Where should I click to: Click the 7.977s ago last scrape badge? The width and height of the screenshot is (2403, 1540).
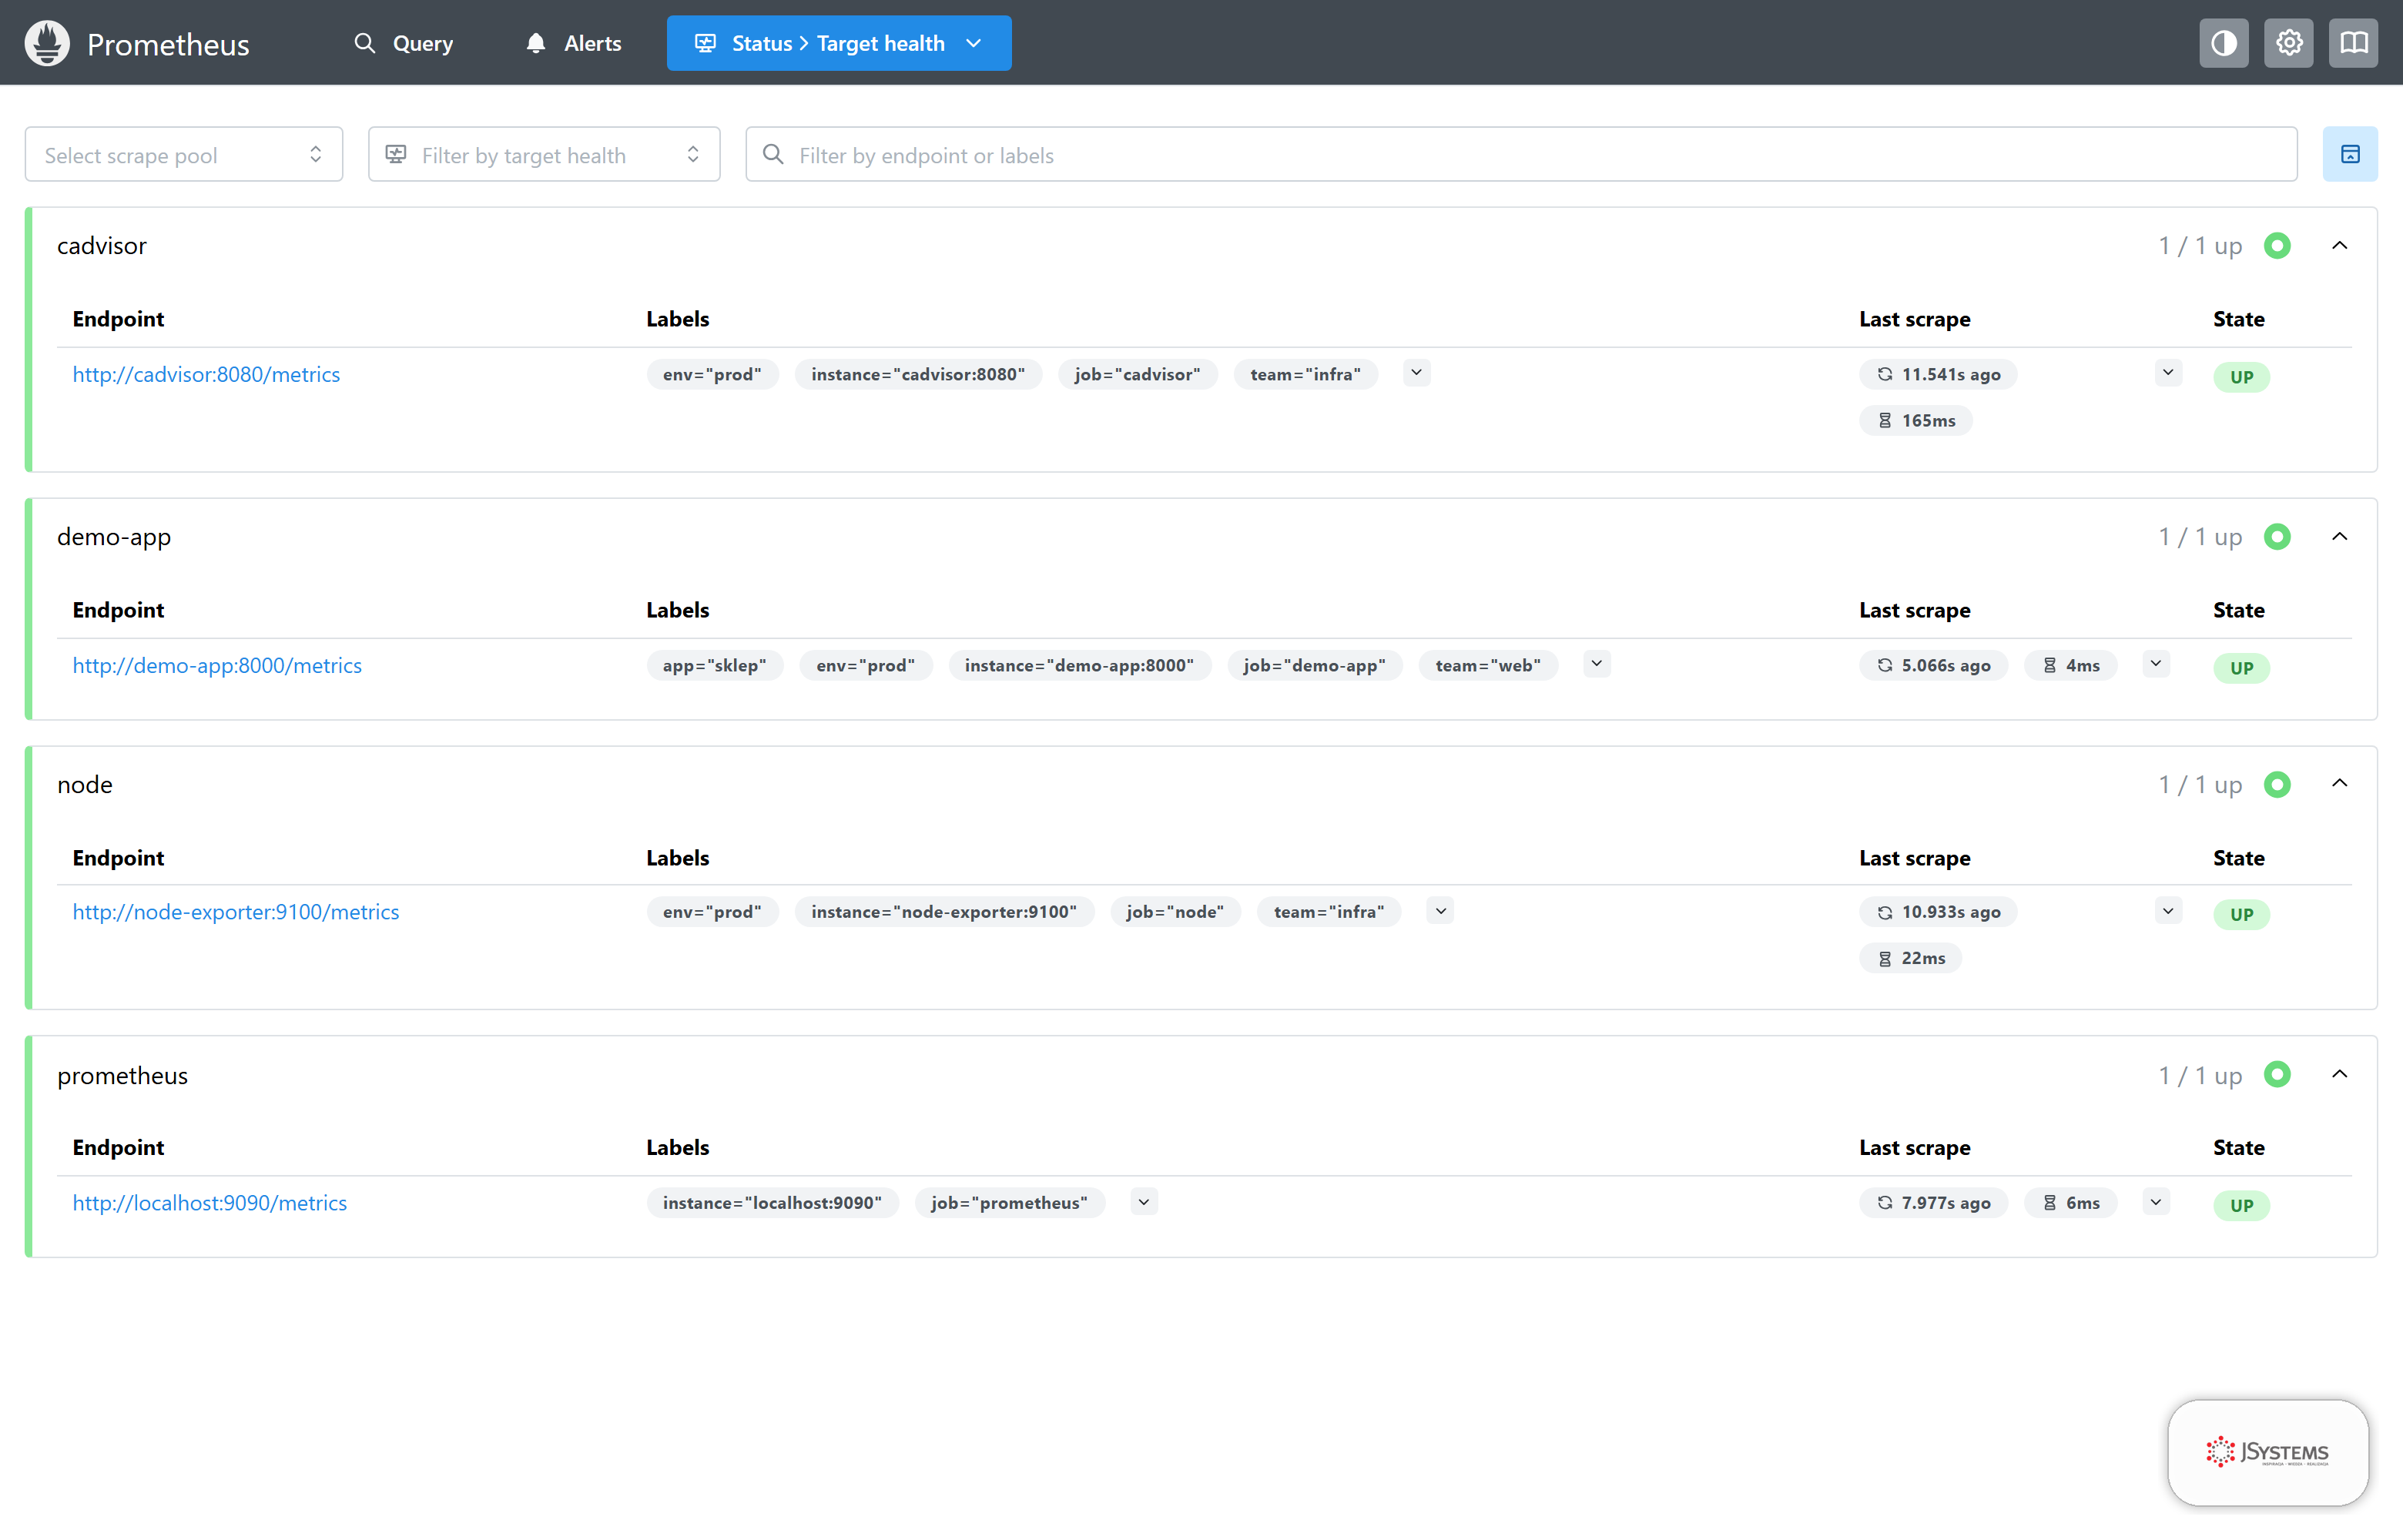click(x=1933, y=1203)
